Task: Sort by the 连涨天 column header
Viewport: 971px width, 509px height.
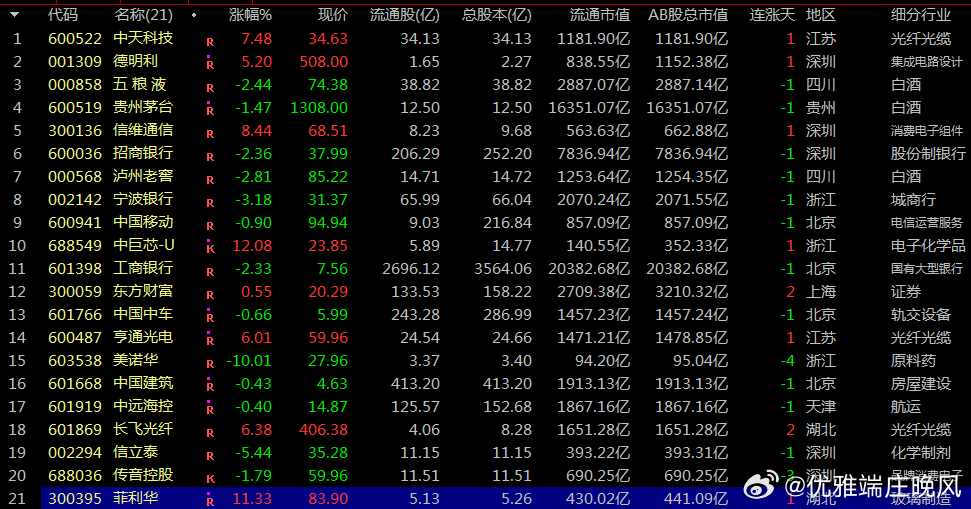Action: 772,15
